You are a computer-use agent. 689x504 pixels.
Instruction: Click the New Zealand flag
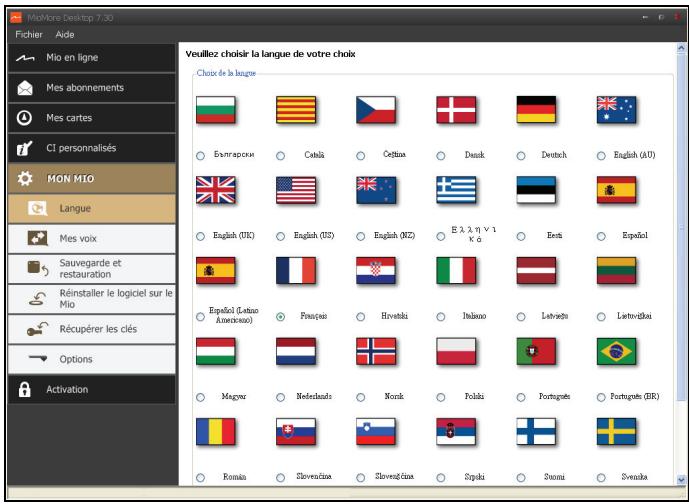tap(376, 190)
